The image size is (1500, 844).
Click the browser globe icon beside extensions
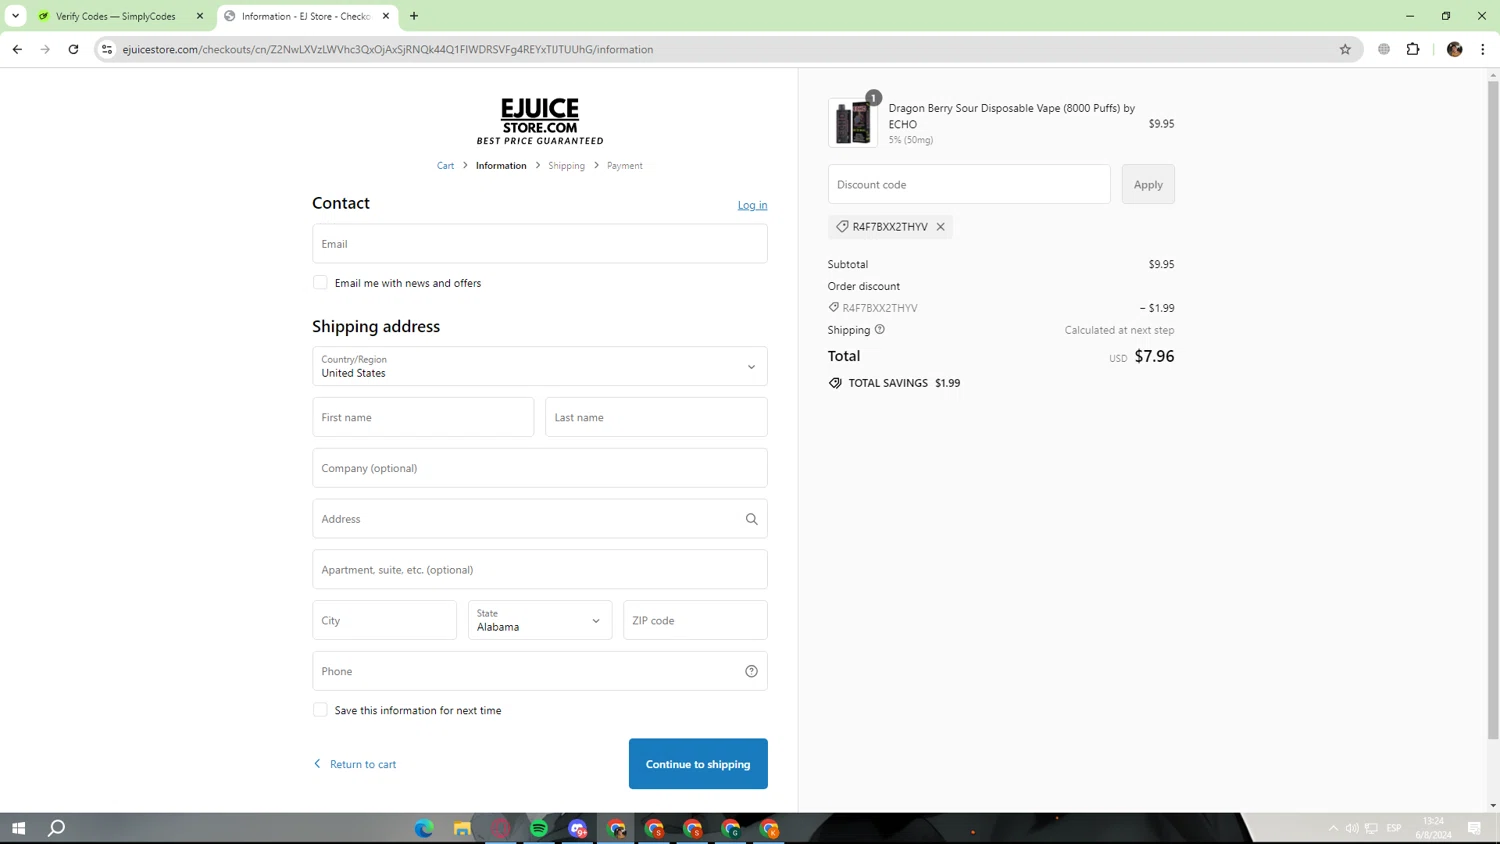(1384, 49)
